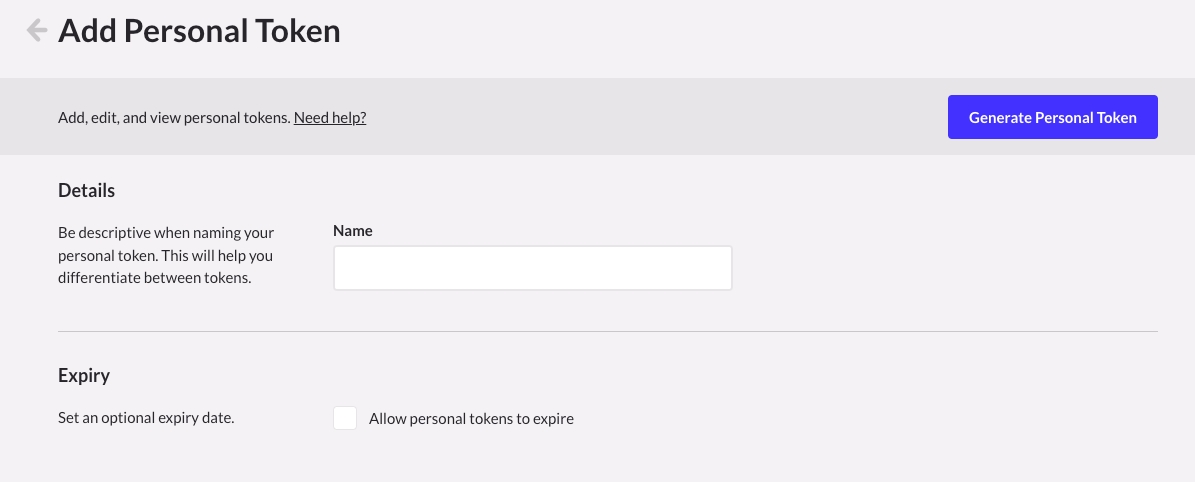Enable the personal token expiry checkbox
The width and height of the screenshot is (1195, 482).
click(x=345, y=418)
